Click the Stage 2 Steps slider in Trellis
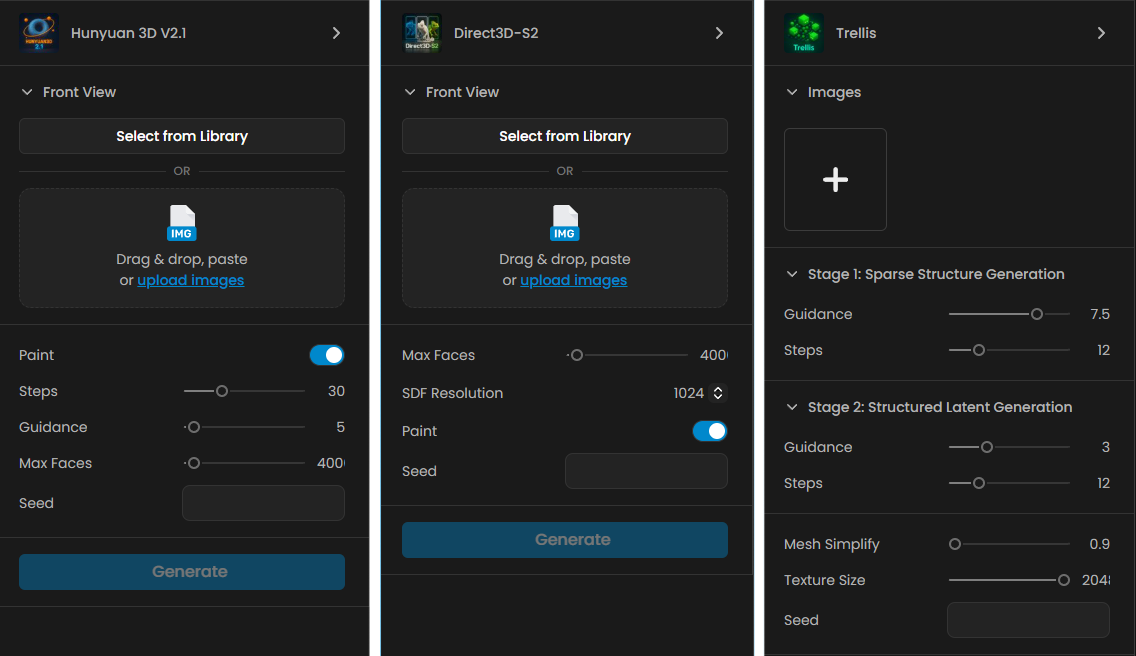Viewport: 1136px width, 656px height. click(x=1009, y=483)
